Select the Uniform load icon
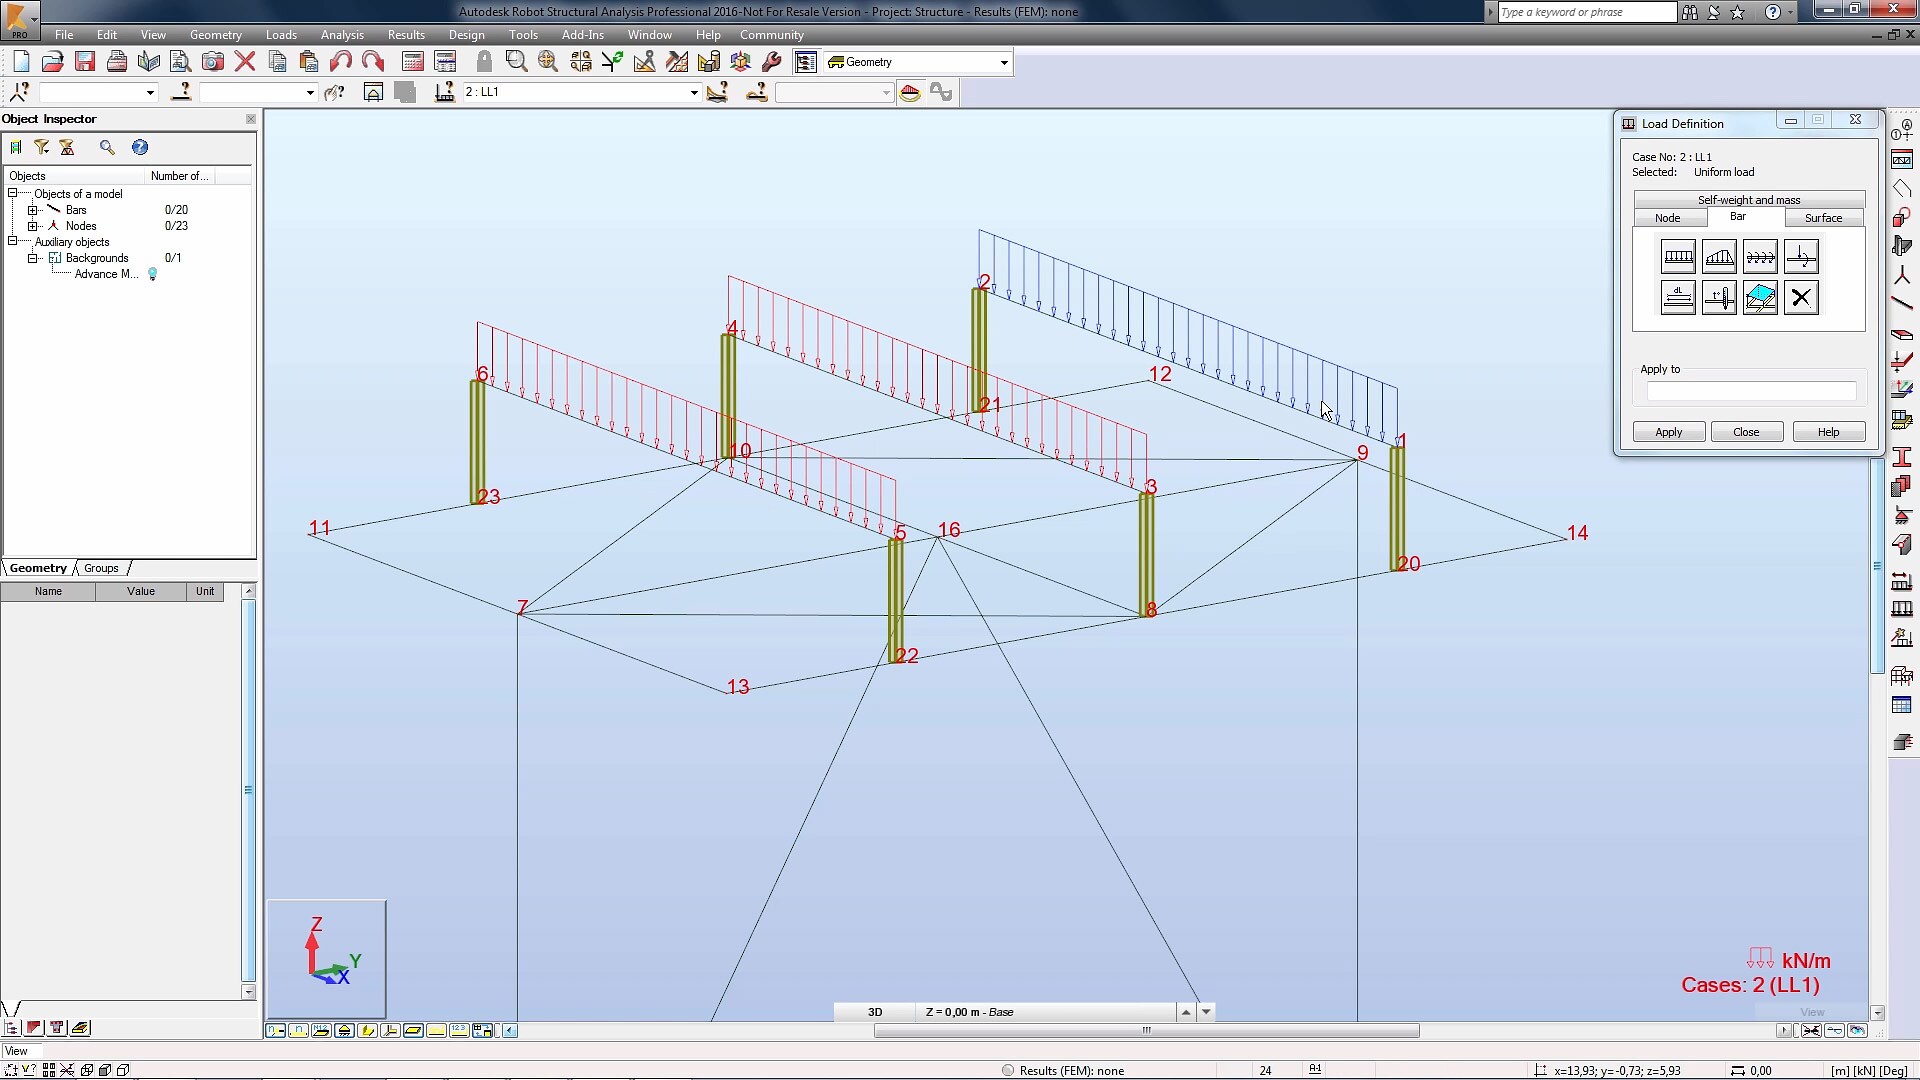Image resolution: width=1920 pixels, height=1080 pixels. coord(1678,257)
